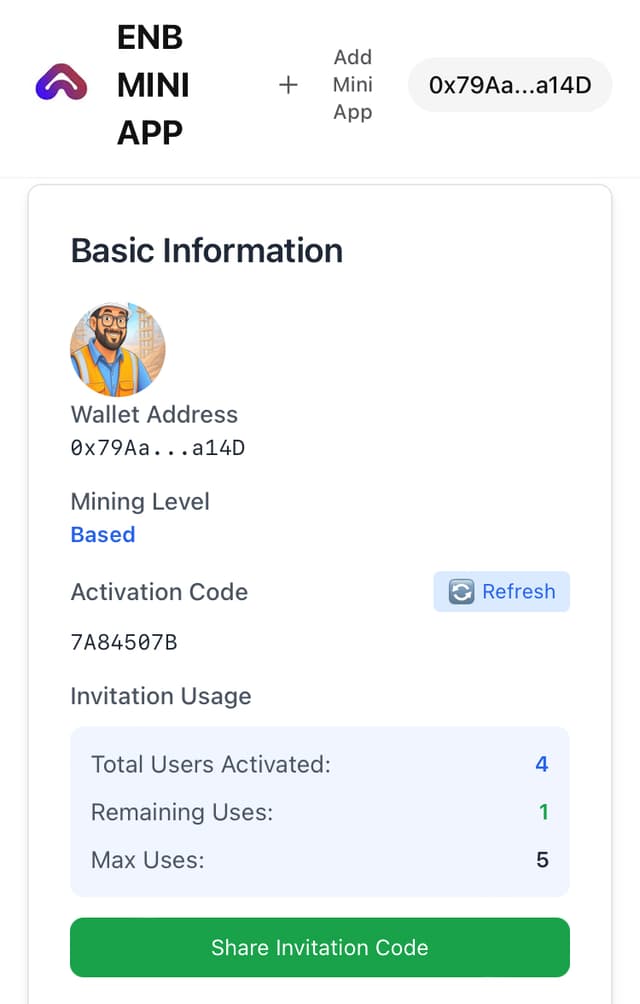The width and height of the screenshot is (640, 1004).
Task: Select the Remaining Uses value of 1
Action: pos(543,812)
